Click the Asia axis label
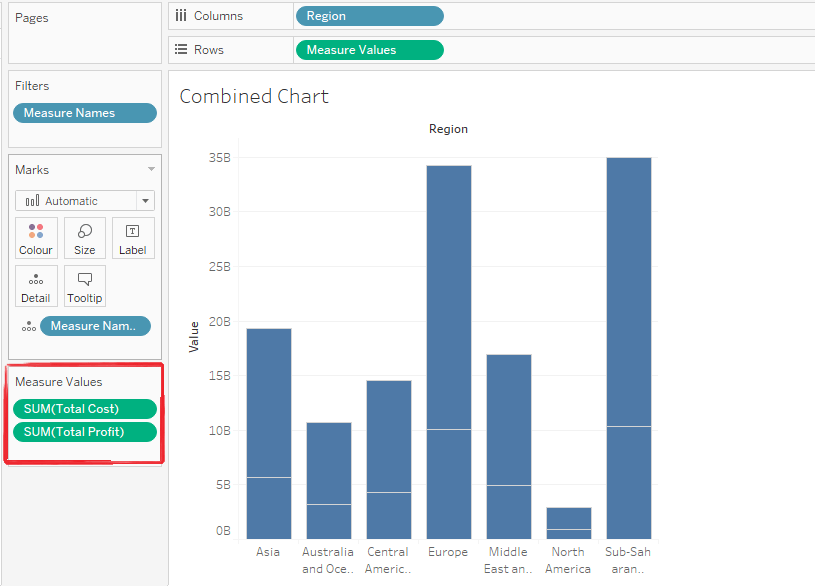This screenshot has height=586, width=815. click(x=268, y=552)
